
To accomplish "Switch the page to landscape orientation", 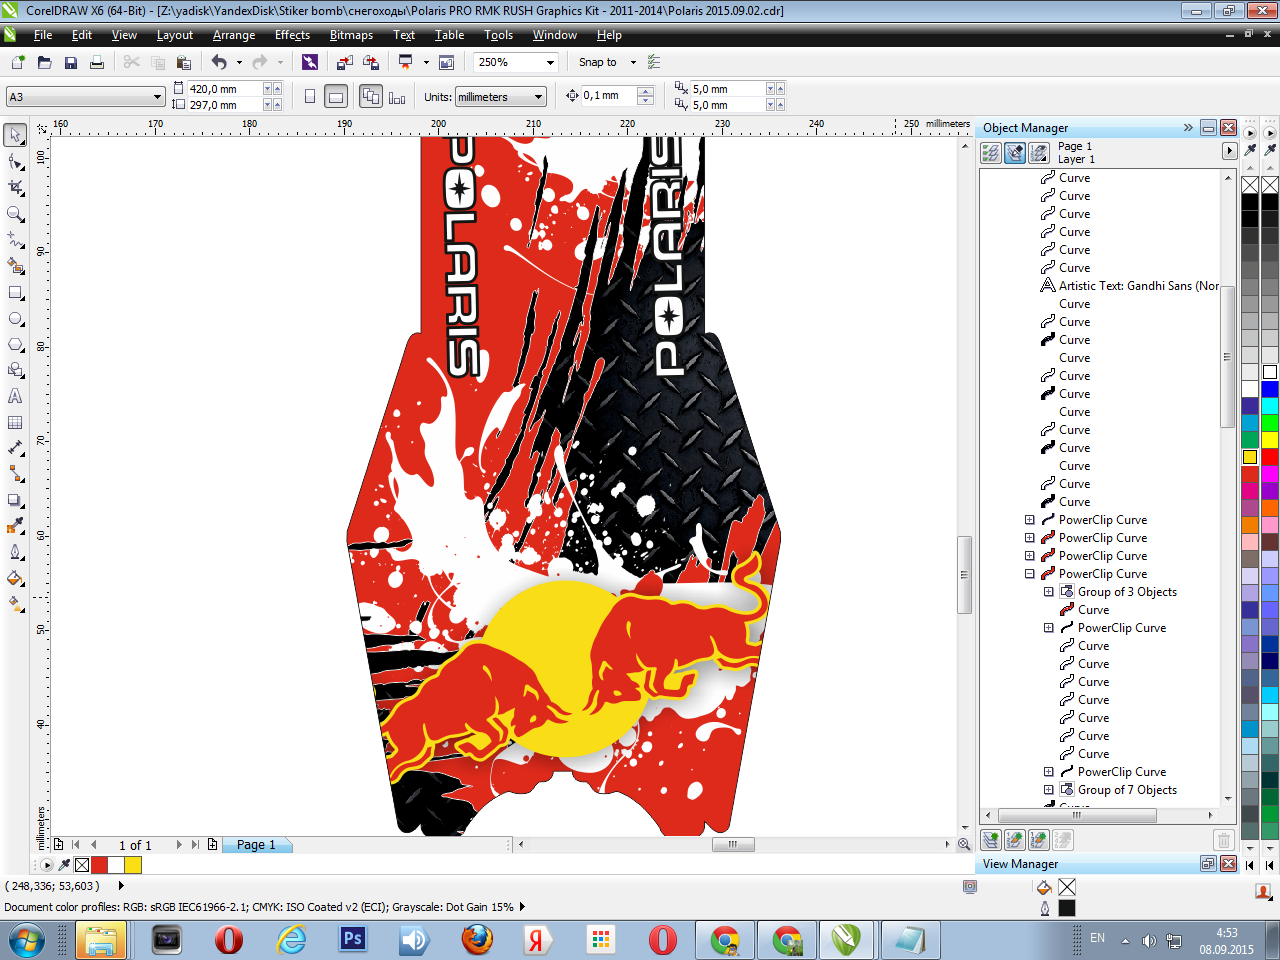I will (x=337, y=97).
